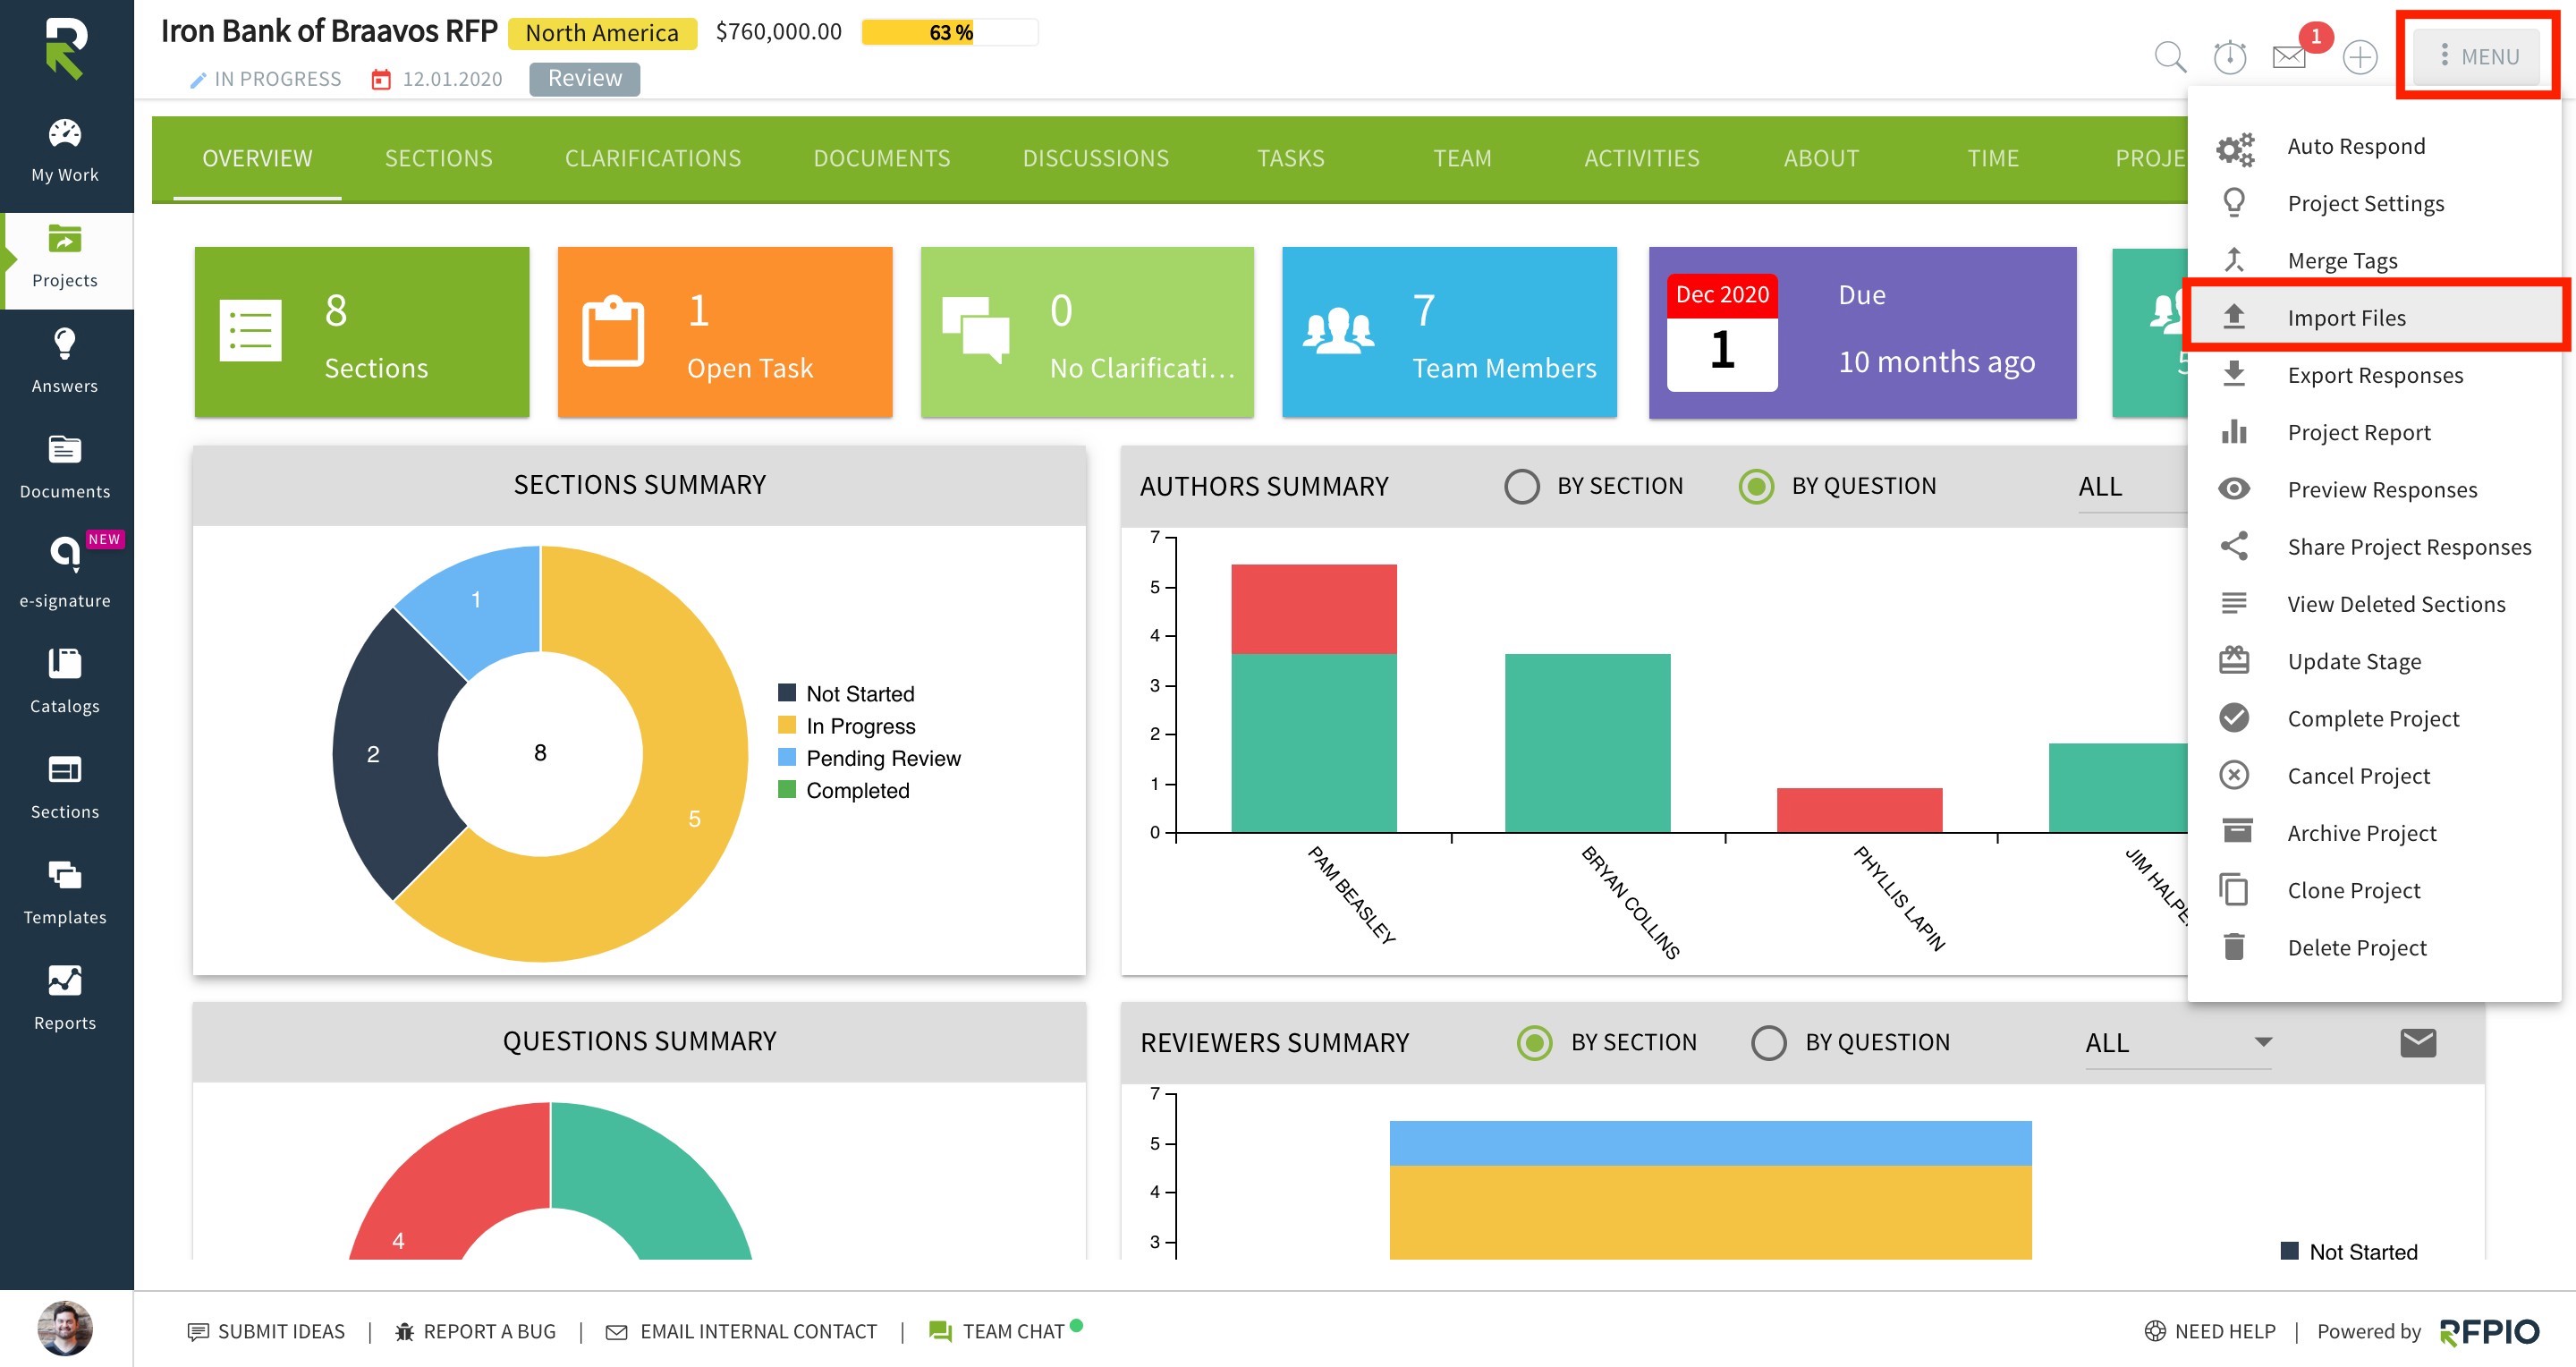Viewport: 2576px width, 1367px height.
Task: Choose Complete Project from the menu
Action: tap(2373, 718)
